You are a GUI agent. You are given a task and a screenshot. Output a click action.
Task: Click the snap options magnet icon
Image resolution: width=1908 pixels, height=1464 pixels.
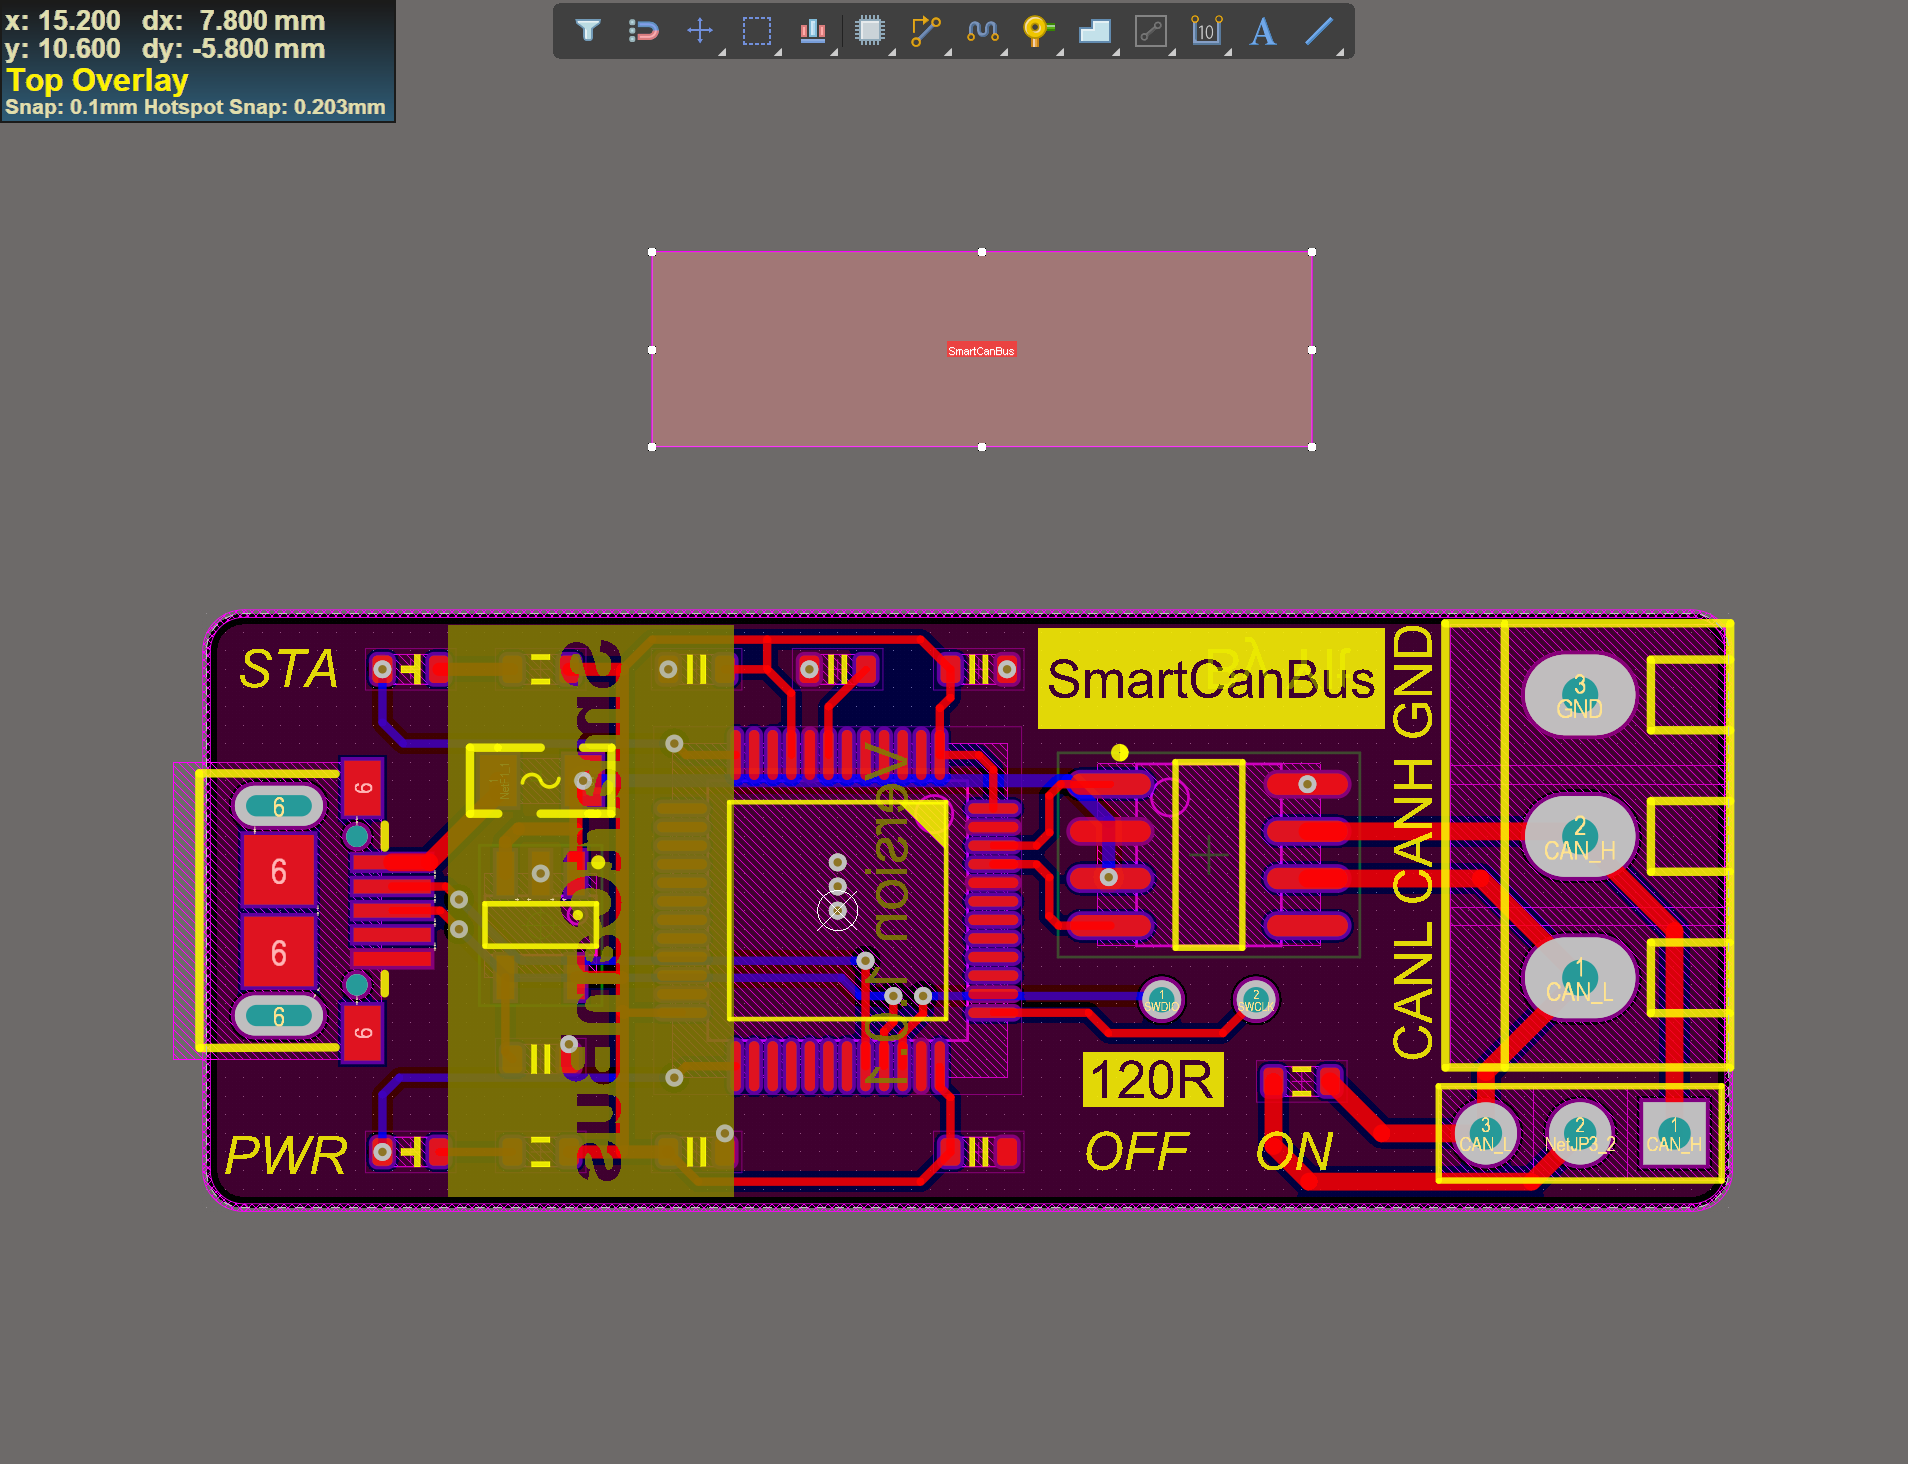click(643, 31)
